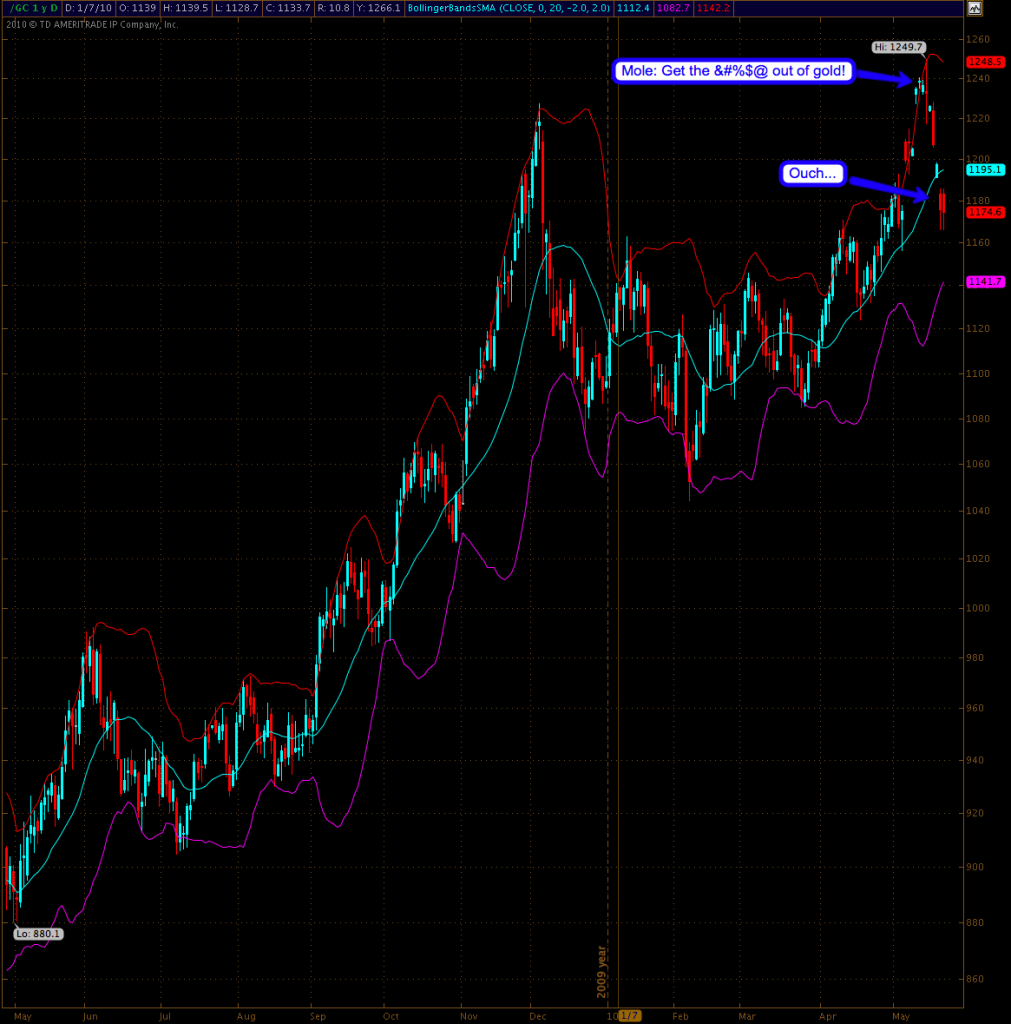This screenshot has width=1011, height=1024.
Task: Select the 'Mole: Get the &#%$@ out of gold!' annotation
Action: 732,72
